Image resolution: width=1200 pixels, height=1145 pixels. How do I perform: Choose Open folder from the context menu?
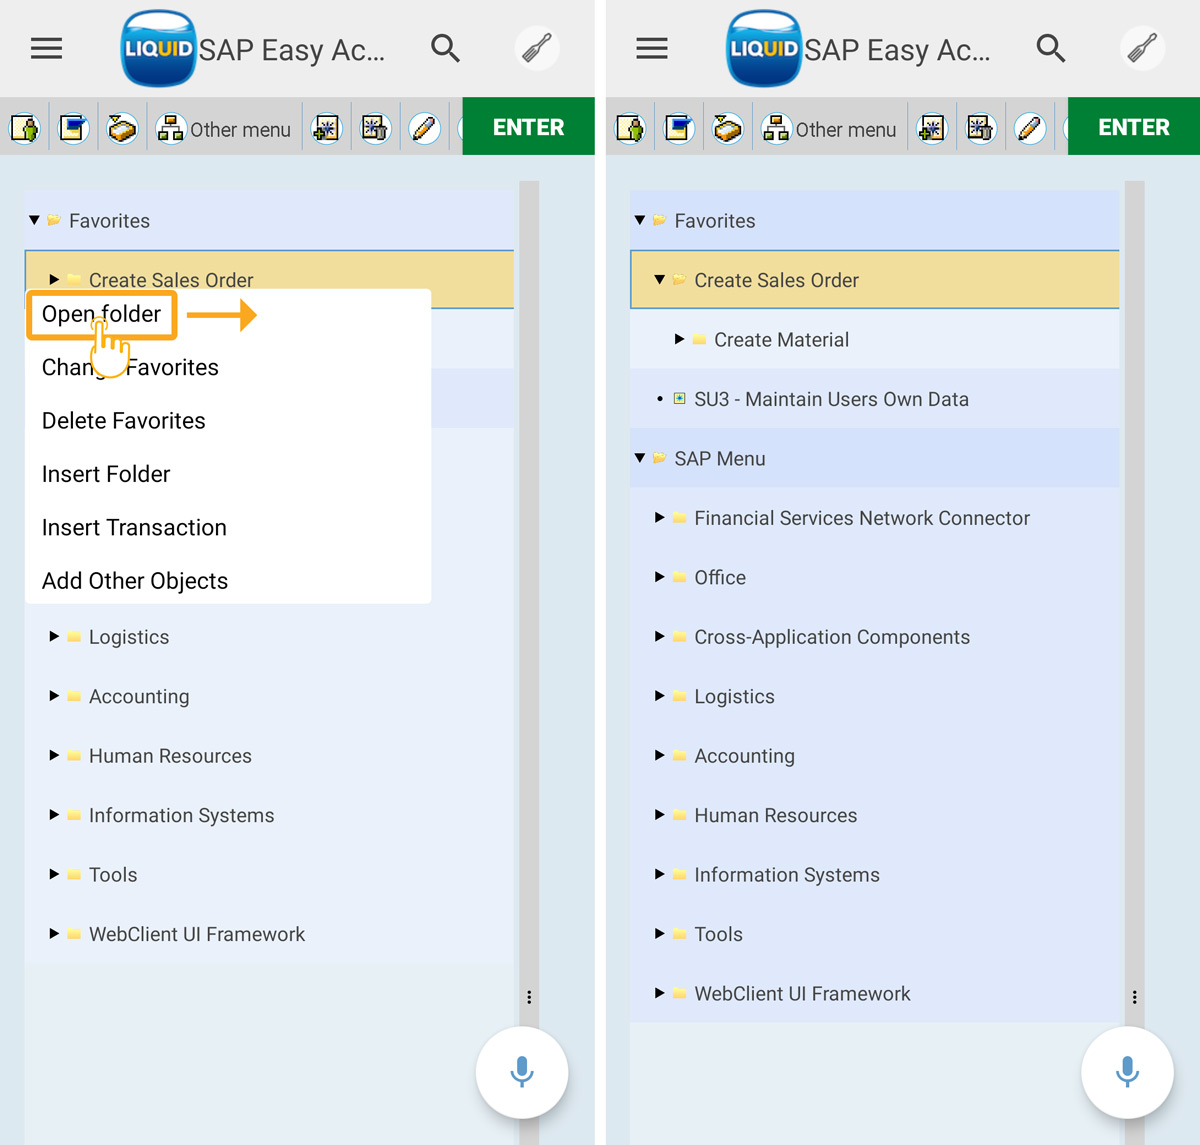(101, 314)
